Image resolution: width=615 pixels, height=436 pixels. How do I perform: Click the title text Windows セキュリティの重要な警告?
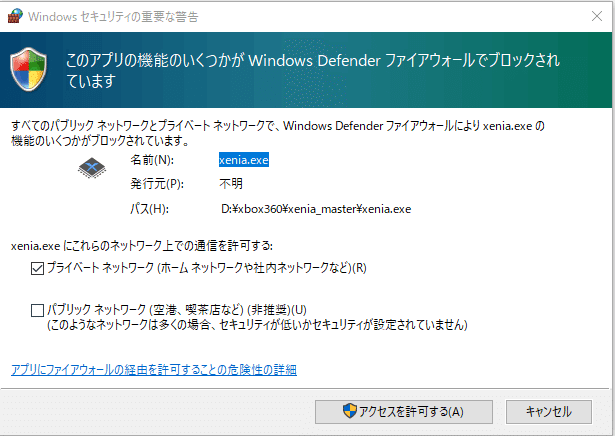coord(113,16)
